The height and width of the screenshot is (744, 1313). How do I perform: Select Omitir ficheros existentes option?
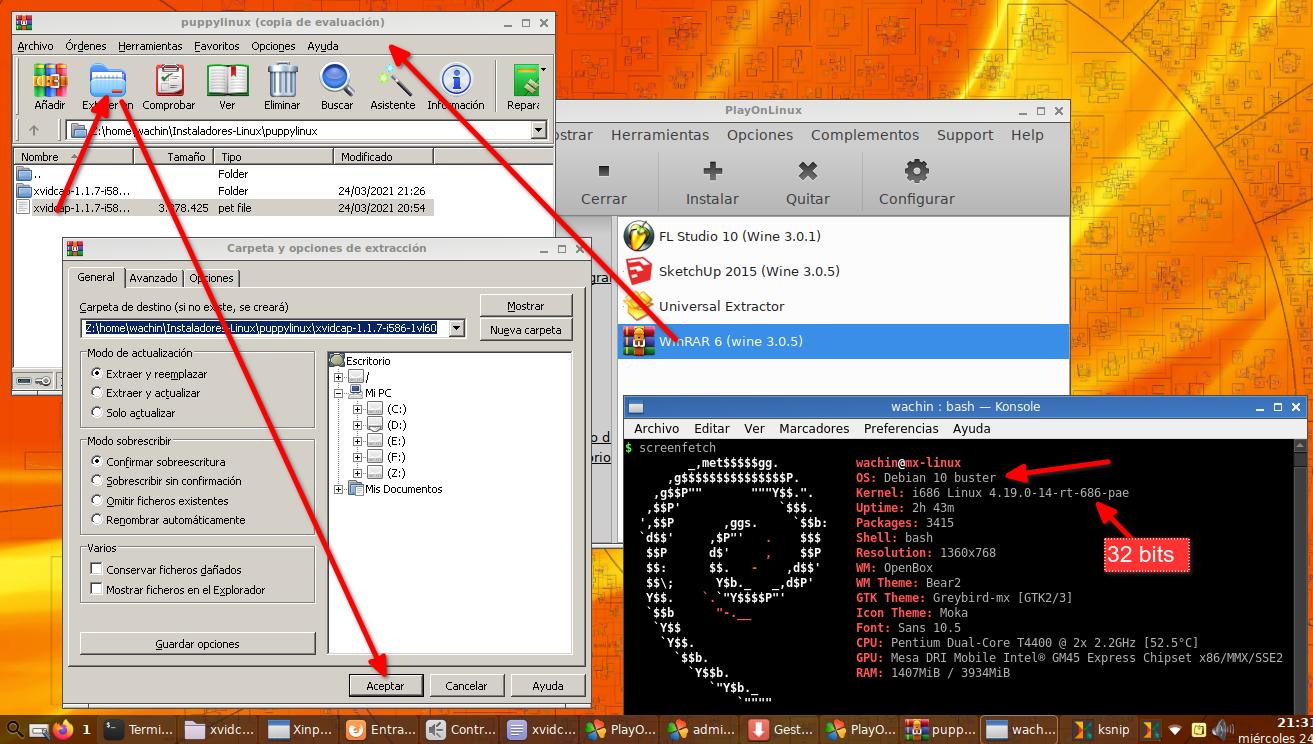tap(97, 501)
